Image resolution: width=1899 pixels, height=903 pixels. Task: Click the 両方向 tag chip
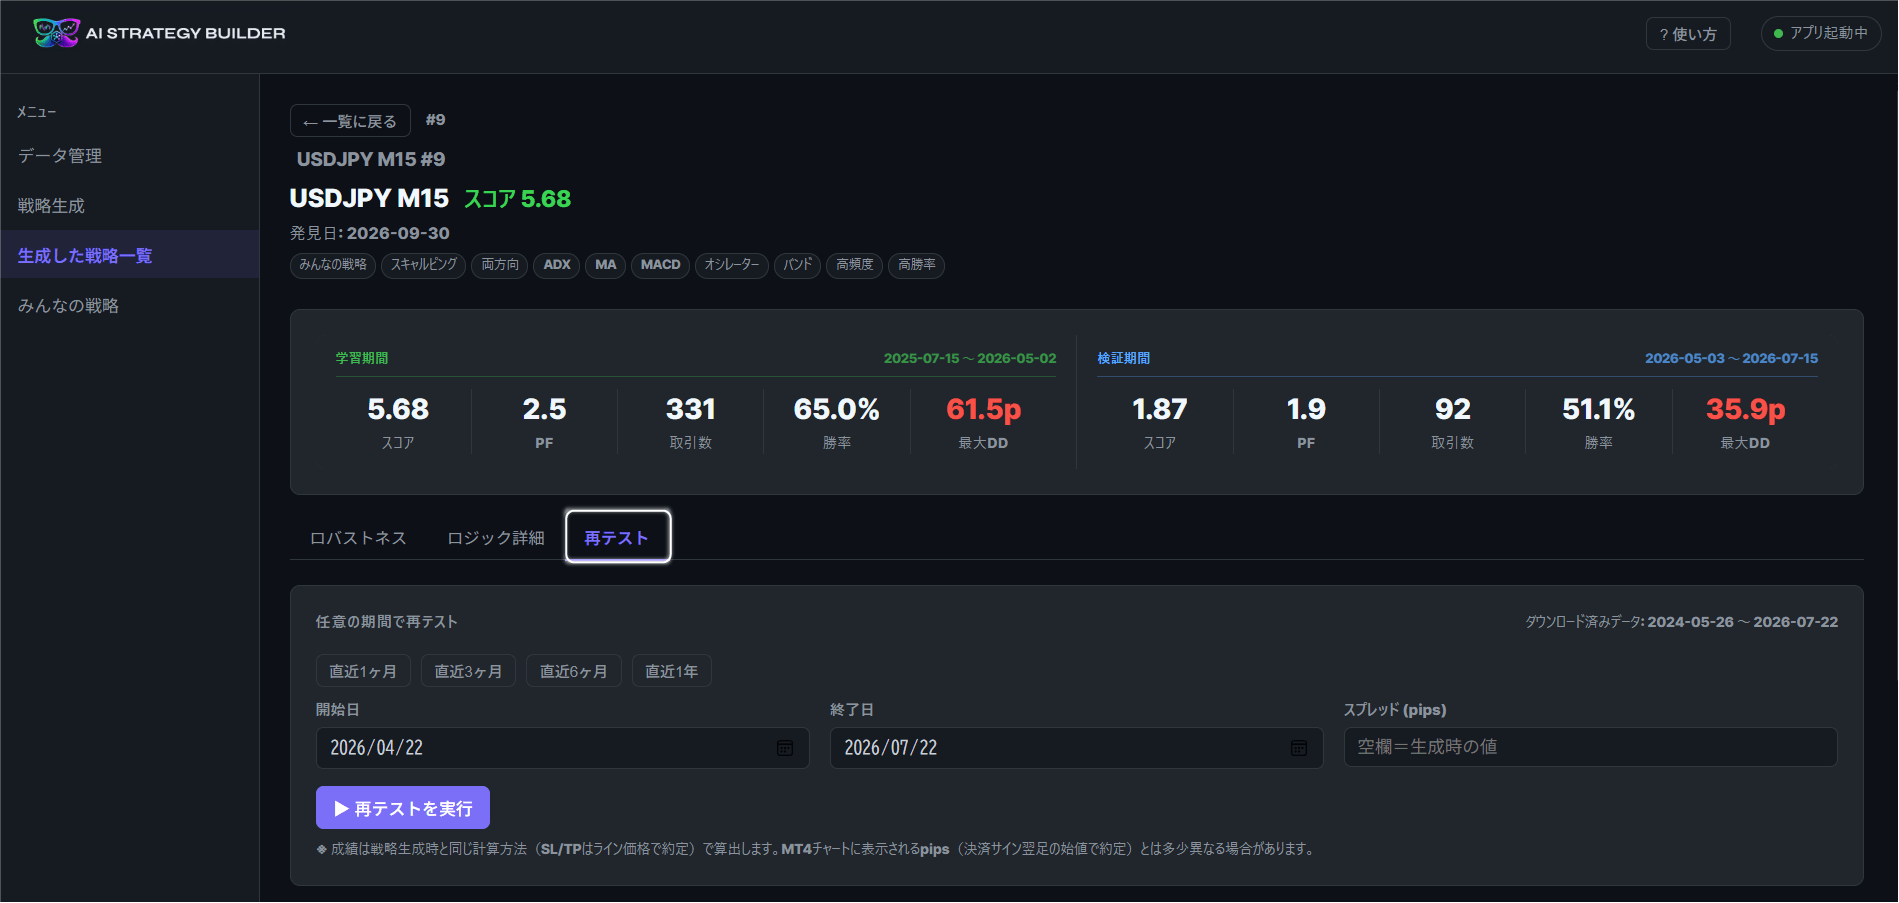[x=500, y=265]
